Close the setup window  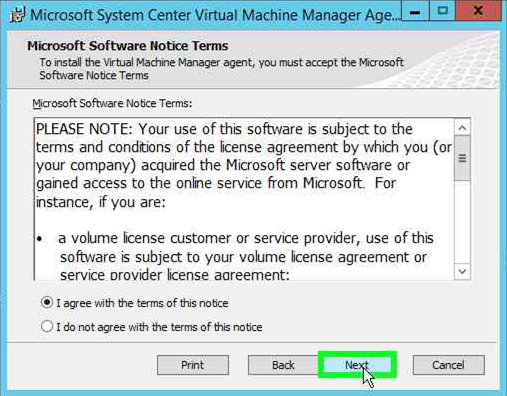(x=478, y=11)
